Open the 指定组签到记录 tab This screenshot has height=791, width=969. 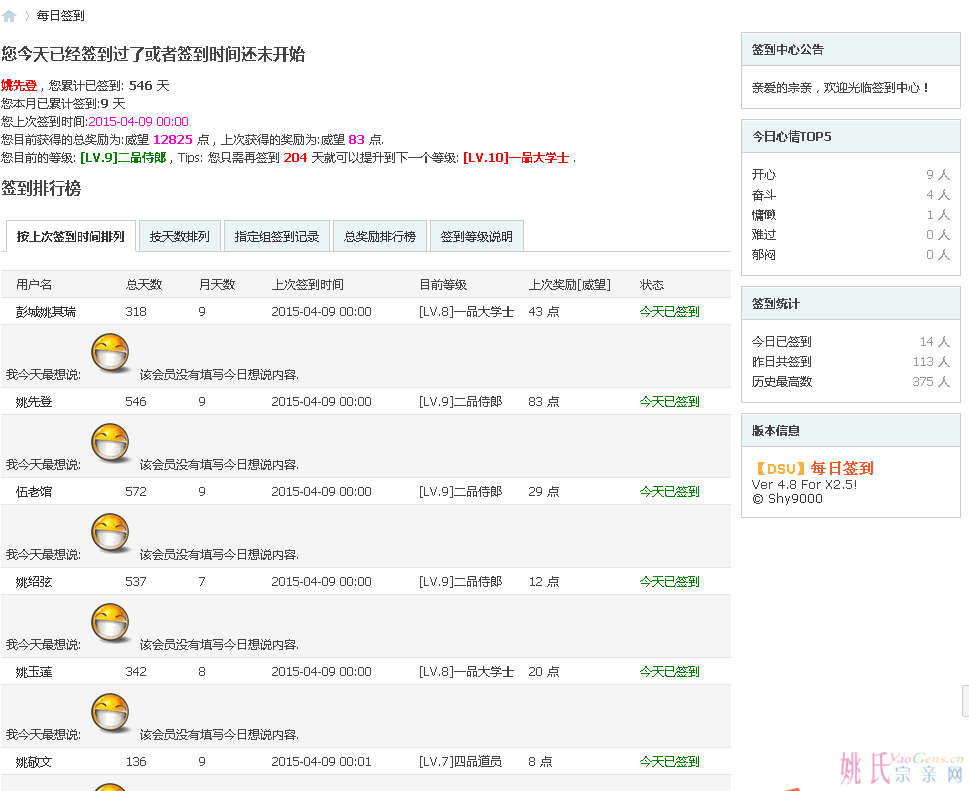coord(276,237)
